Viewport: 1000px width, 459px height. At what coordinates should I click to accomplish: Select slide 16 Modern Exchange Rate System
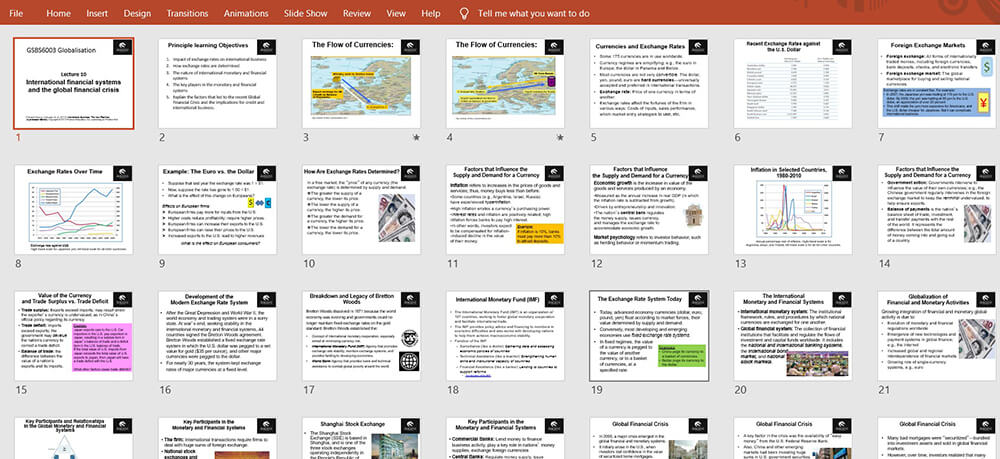click(217, 336)
